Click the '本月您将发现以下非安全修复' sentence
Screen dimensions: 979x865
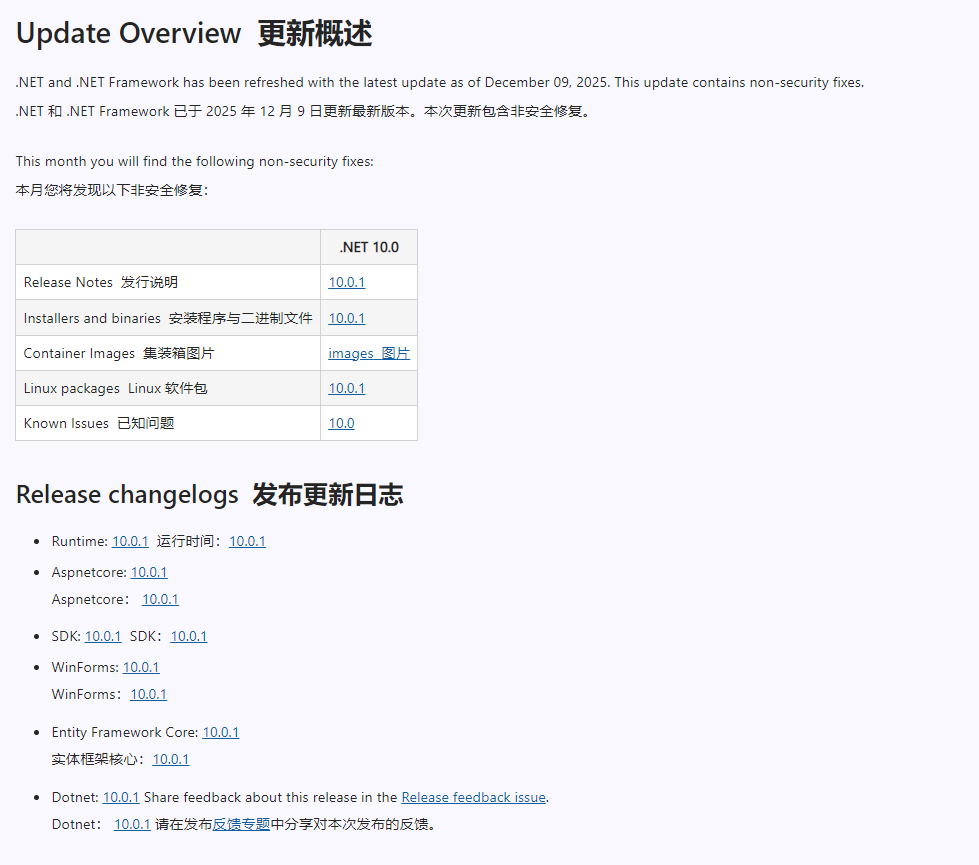(112, 190)
